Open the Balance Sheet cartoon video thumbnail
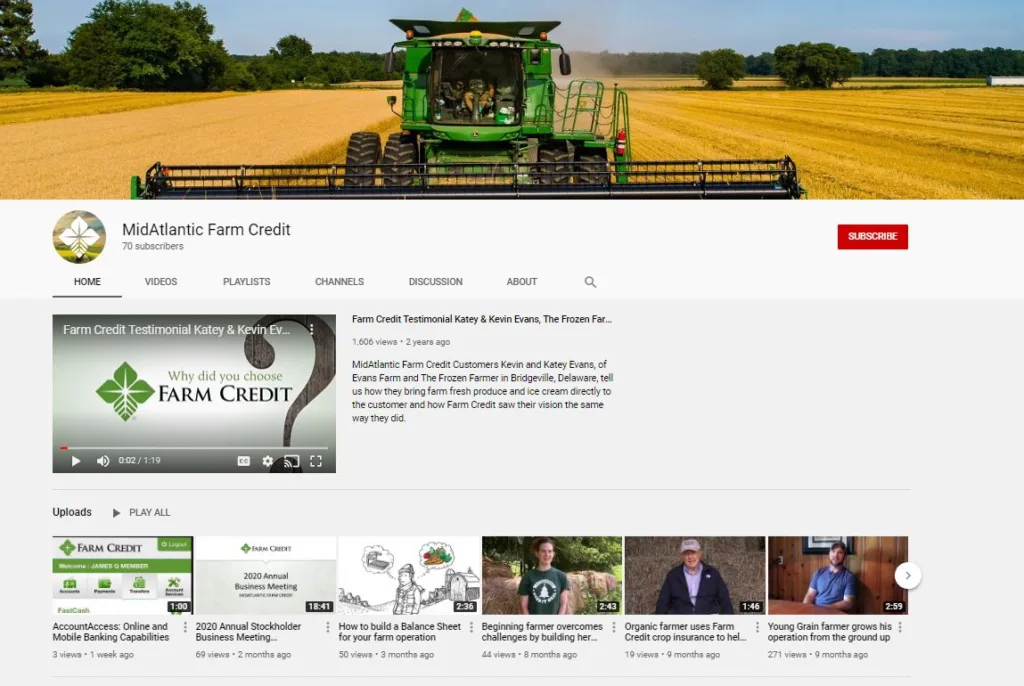Viewport: 1024px width, 686px height. (x=409, y=575)
